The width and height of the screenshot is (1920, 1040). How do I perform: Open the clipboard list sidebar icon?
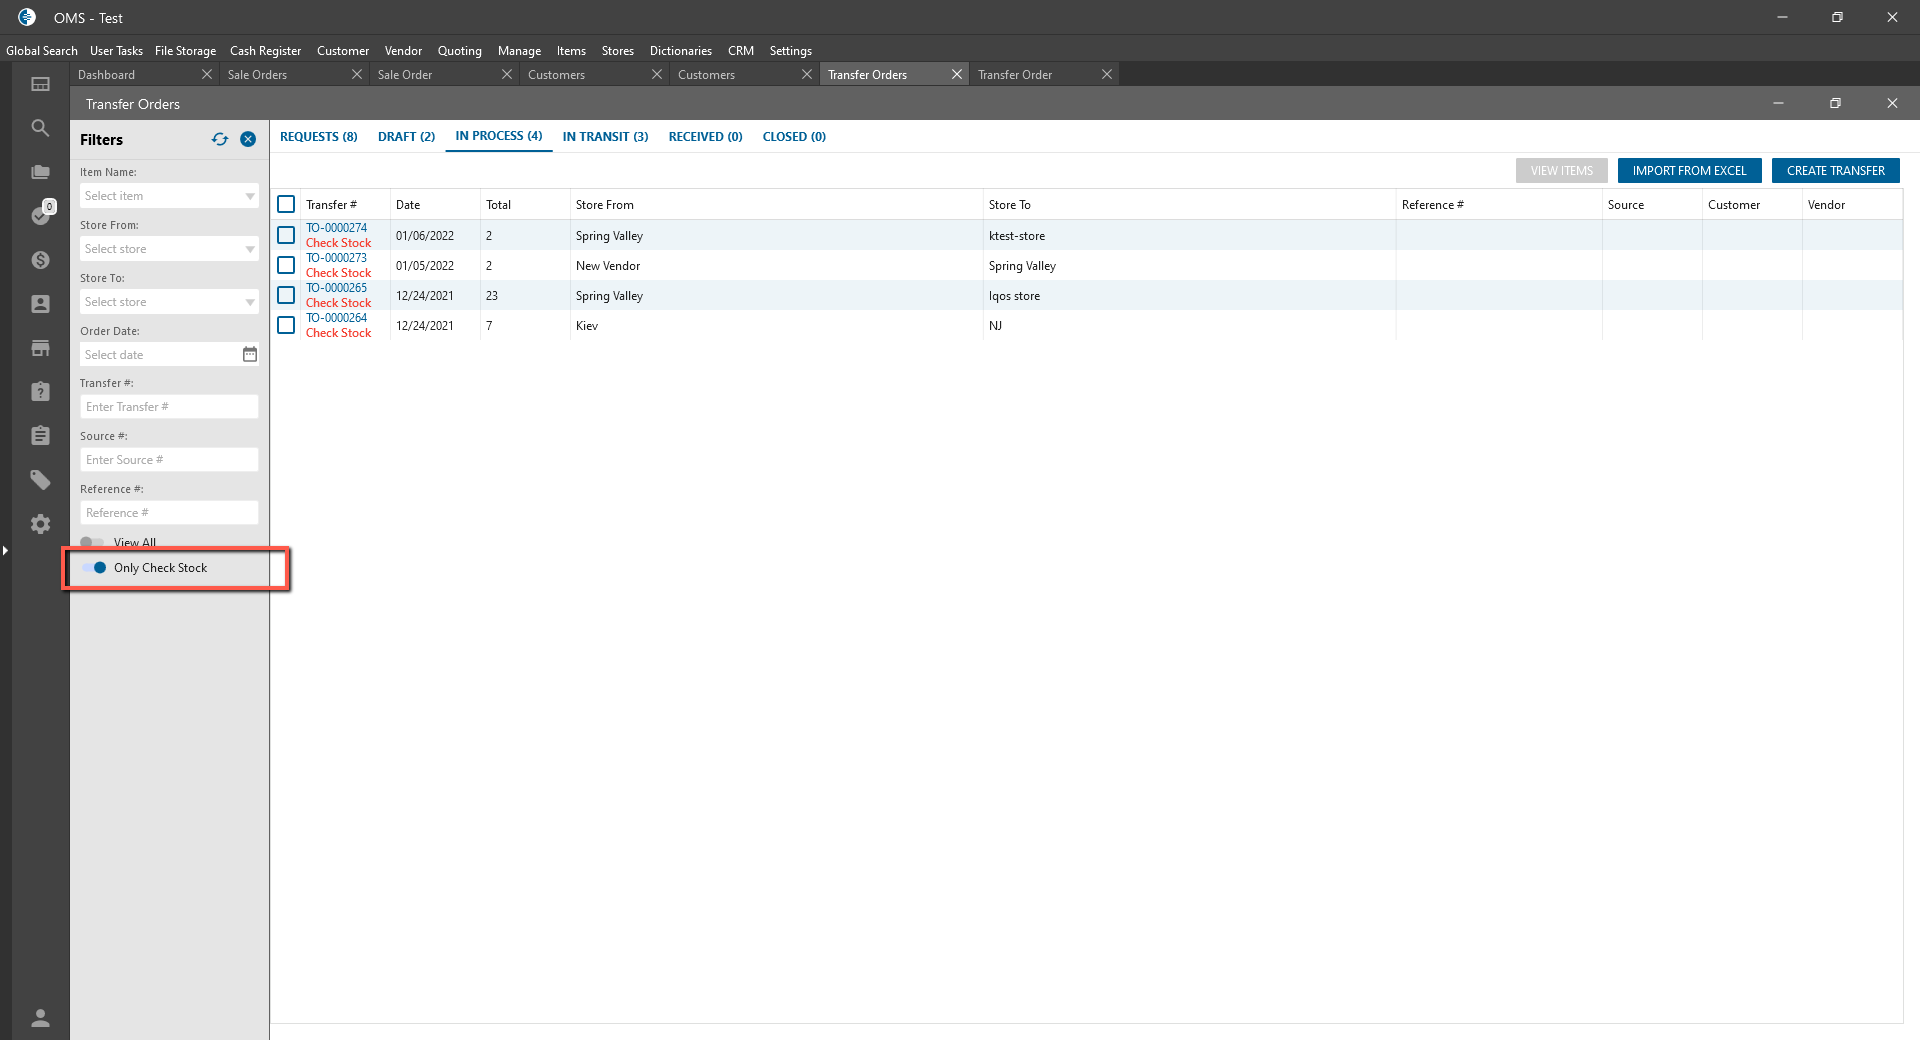click(x=40, y=436)
